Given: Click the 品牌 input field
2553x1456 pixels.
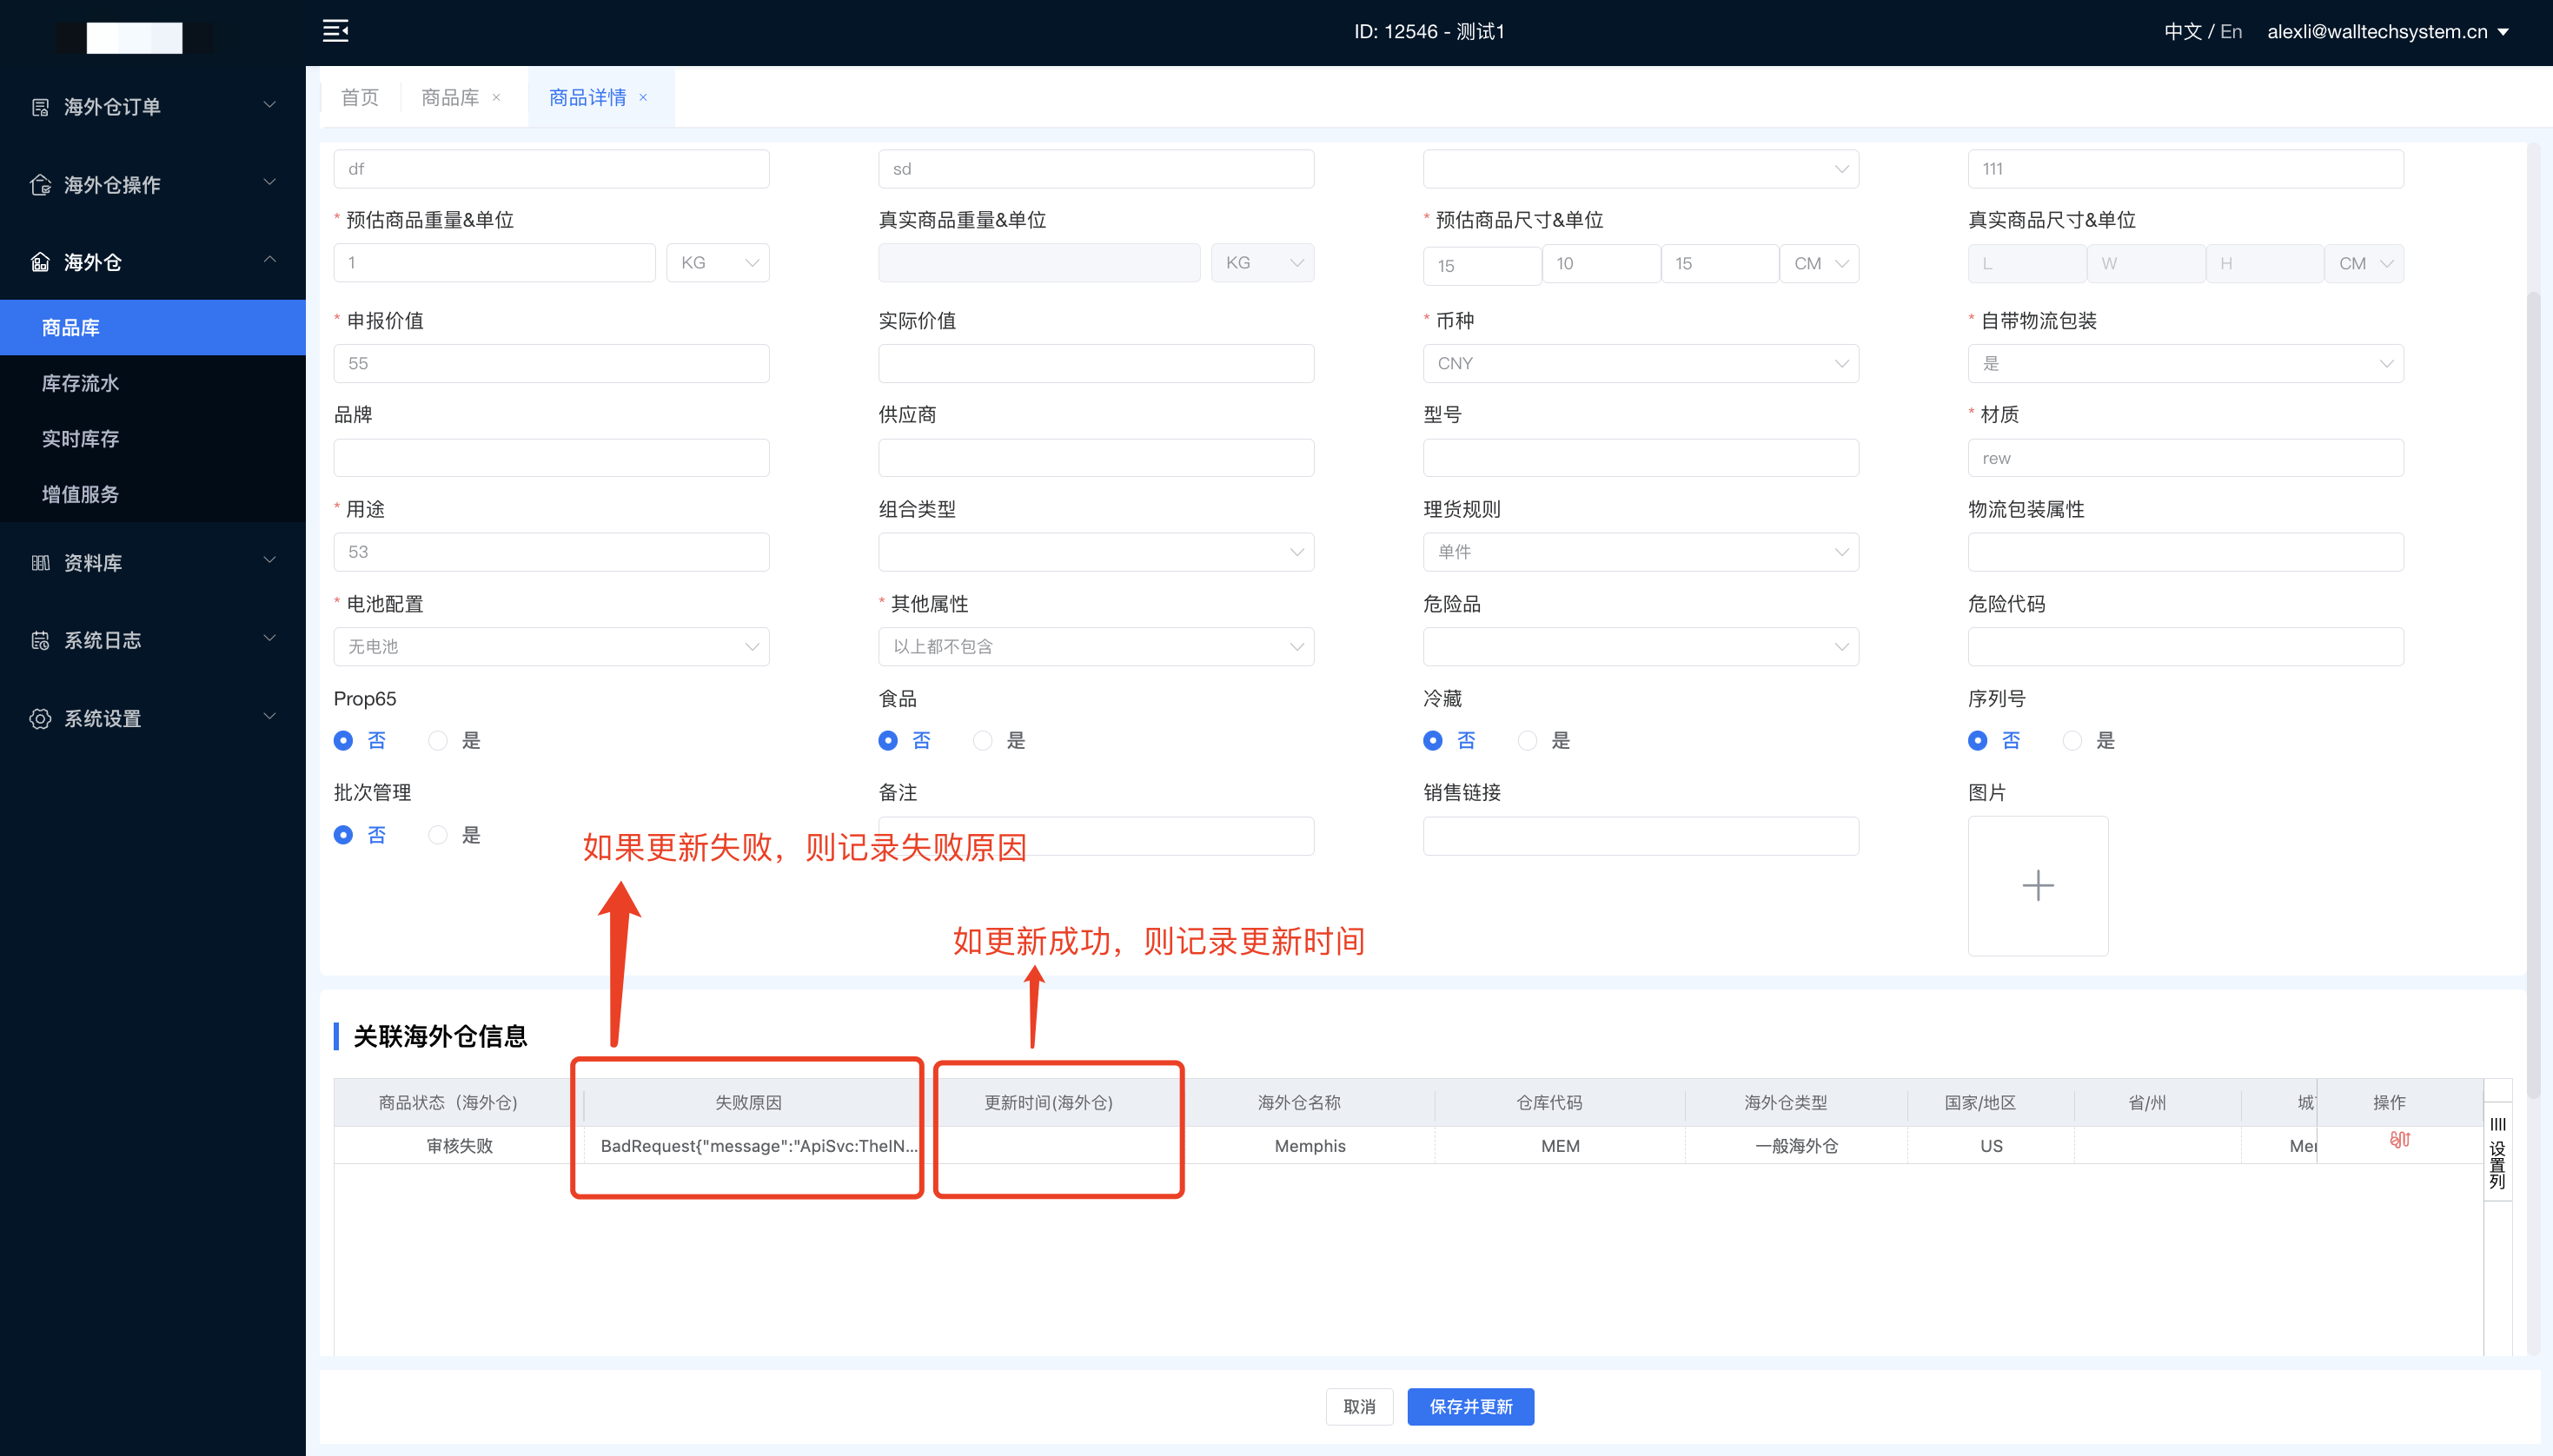Looking at the screenshot, I should pos(551,458).
